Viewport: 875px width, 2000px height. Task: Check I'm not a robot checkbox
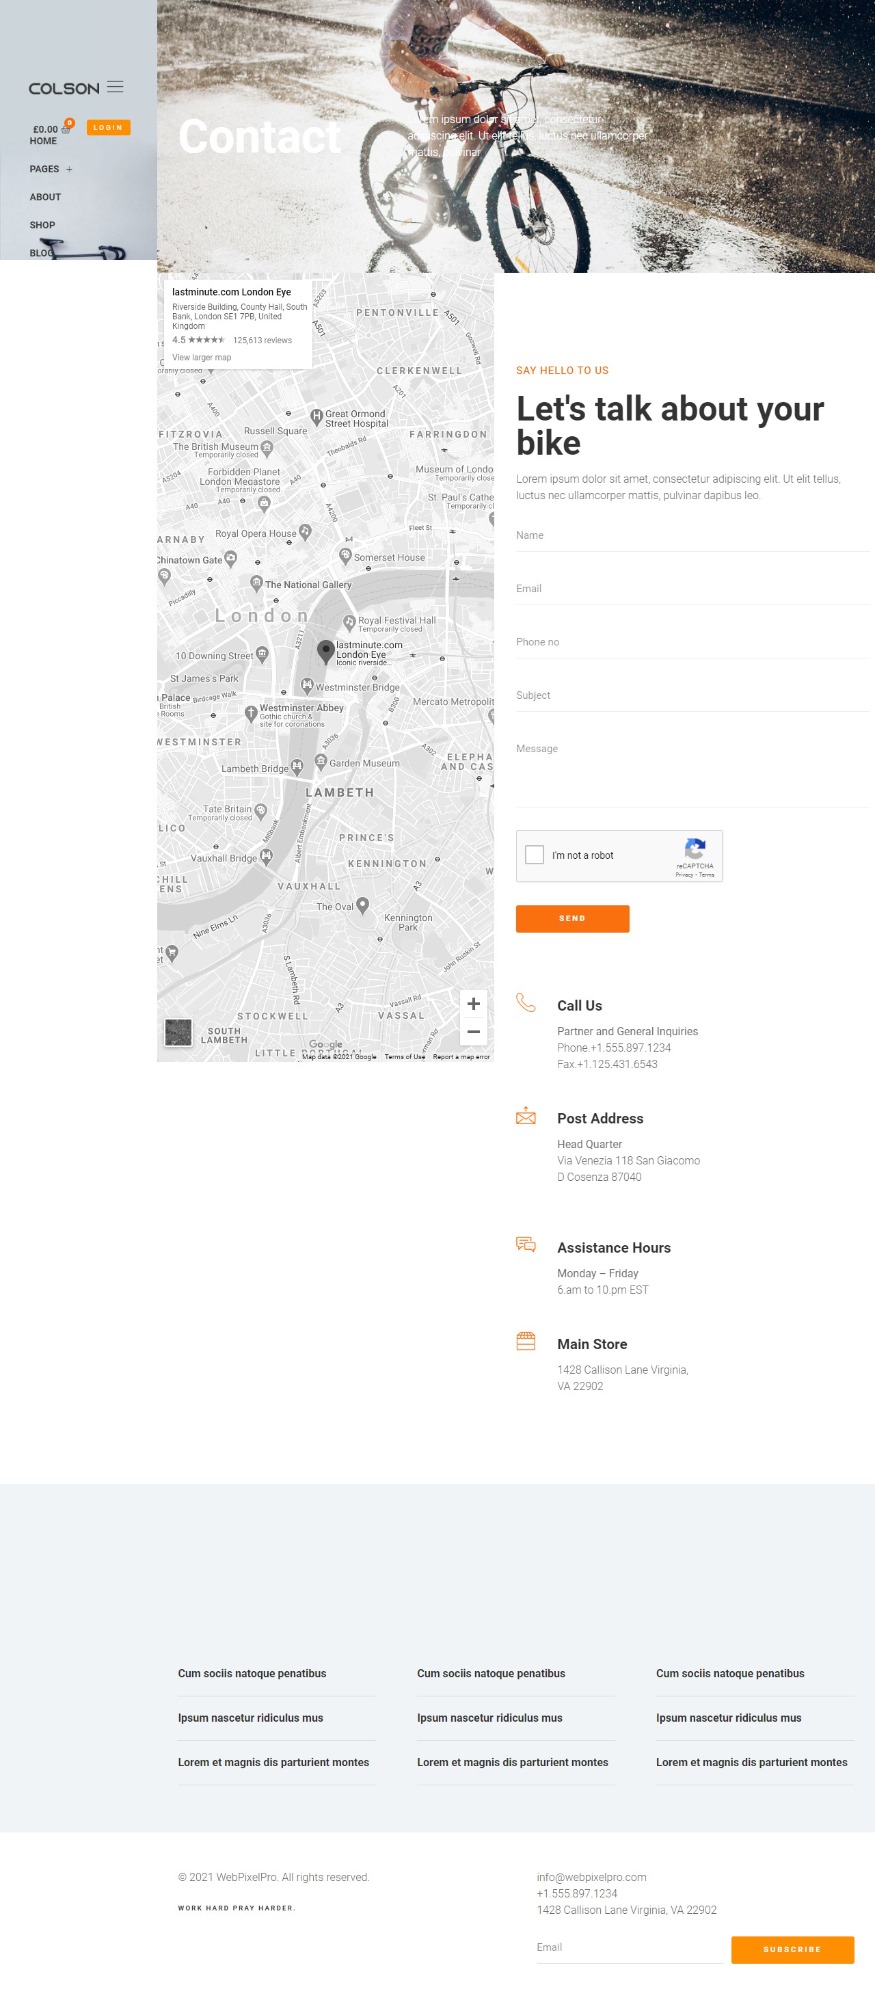[x=535, y=855]
